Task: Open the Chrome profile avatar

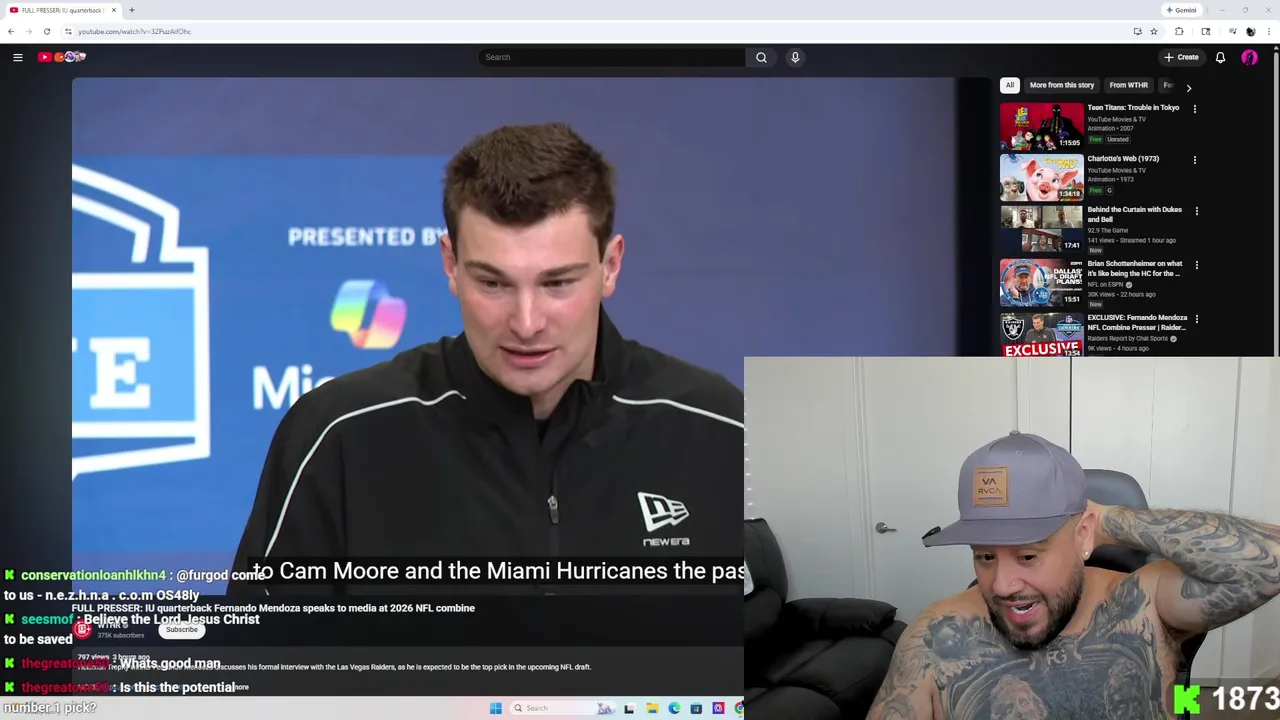Action: pyautogui.click(x=1250, y=31)
